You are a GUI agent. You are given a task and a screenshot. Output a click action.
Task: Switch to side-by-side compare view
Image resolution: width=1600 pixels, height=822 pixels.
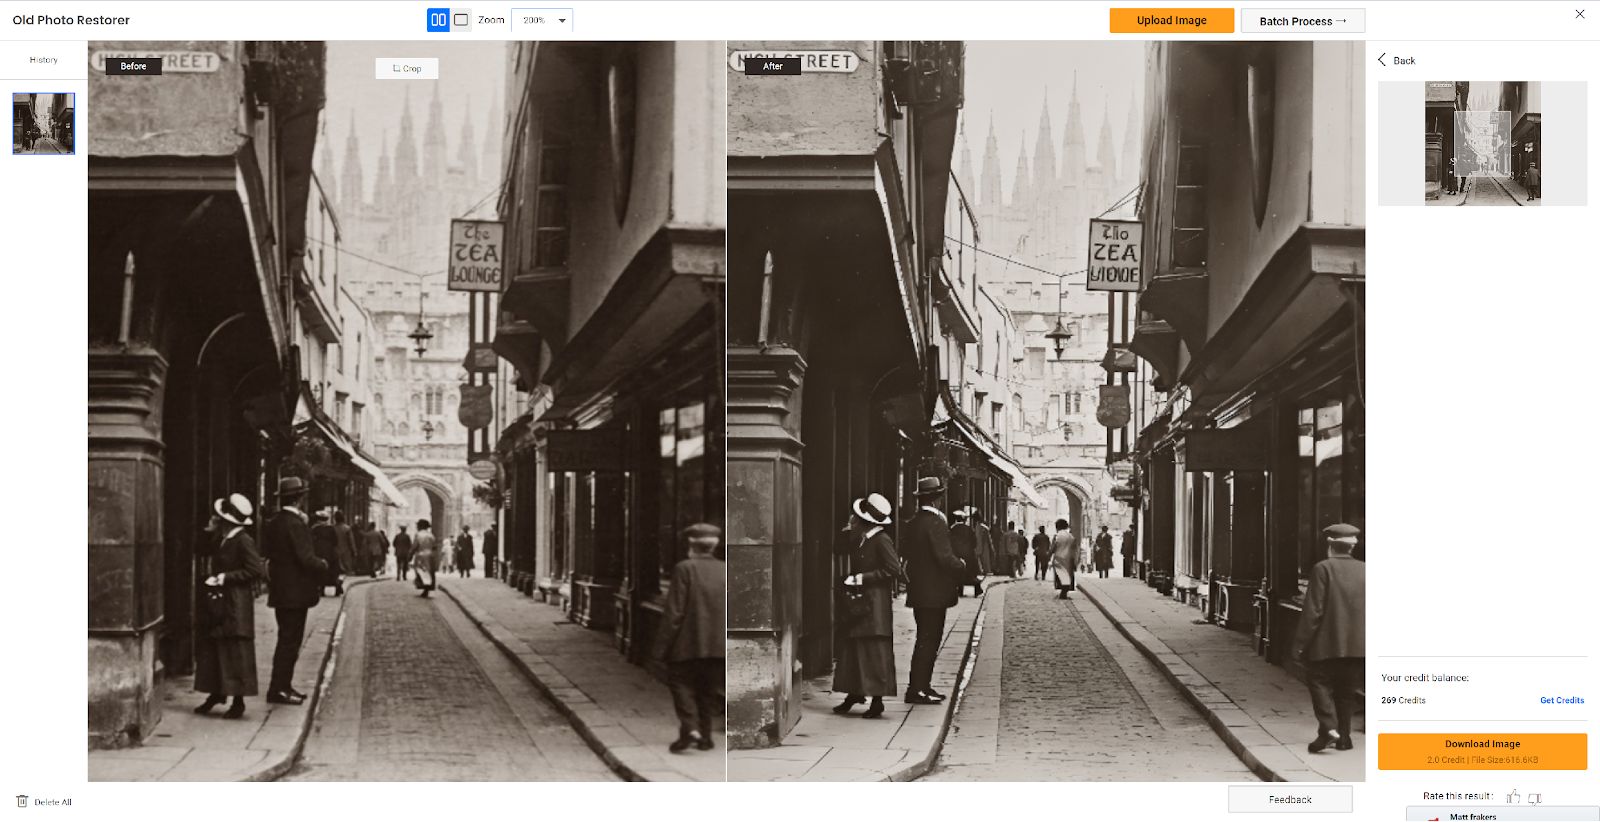[x=438, y=20]
